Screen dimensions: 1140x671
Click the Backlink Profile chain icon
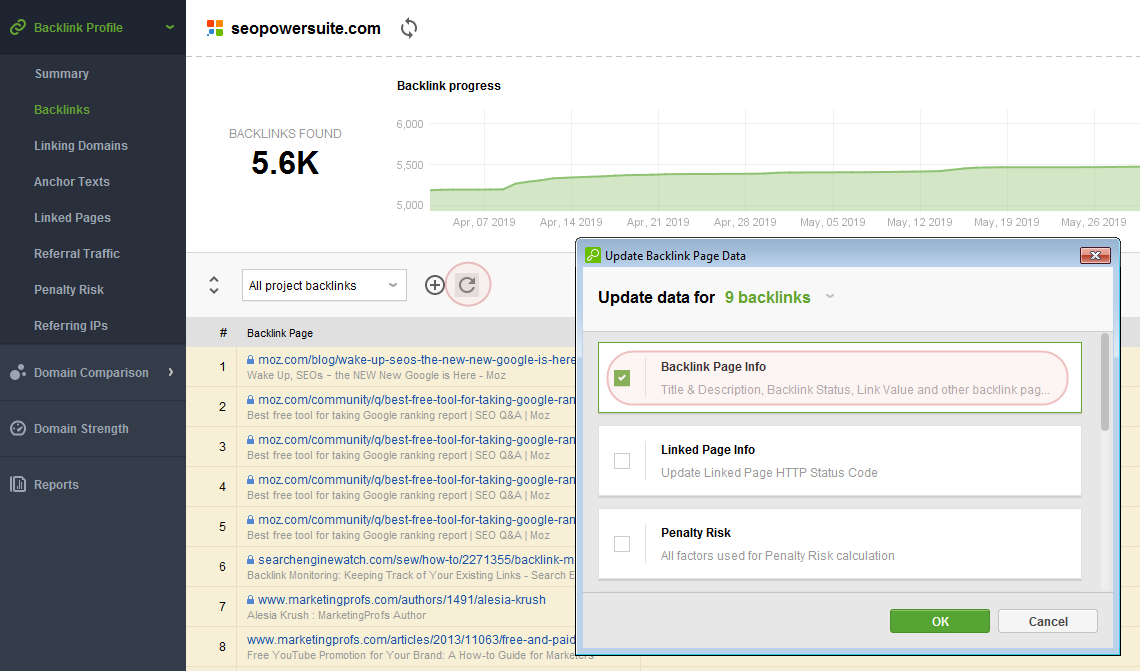click(17, 28)
